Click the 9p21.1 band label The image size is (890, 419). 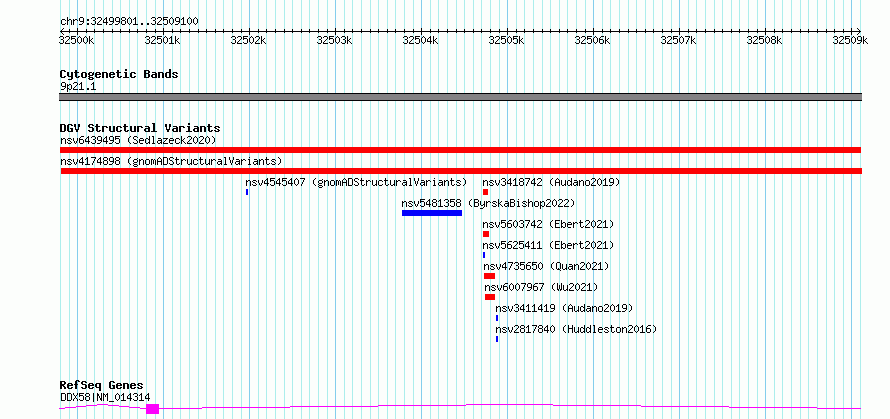pos(77,87)
